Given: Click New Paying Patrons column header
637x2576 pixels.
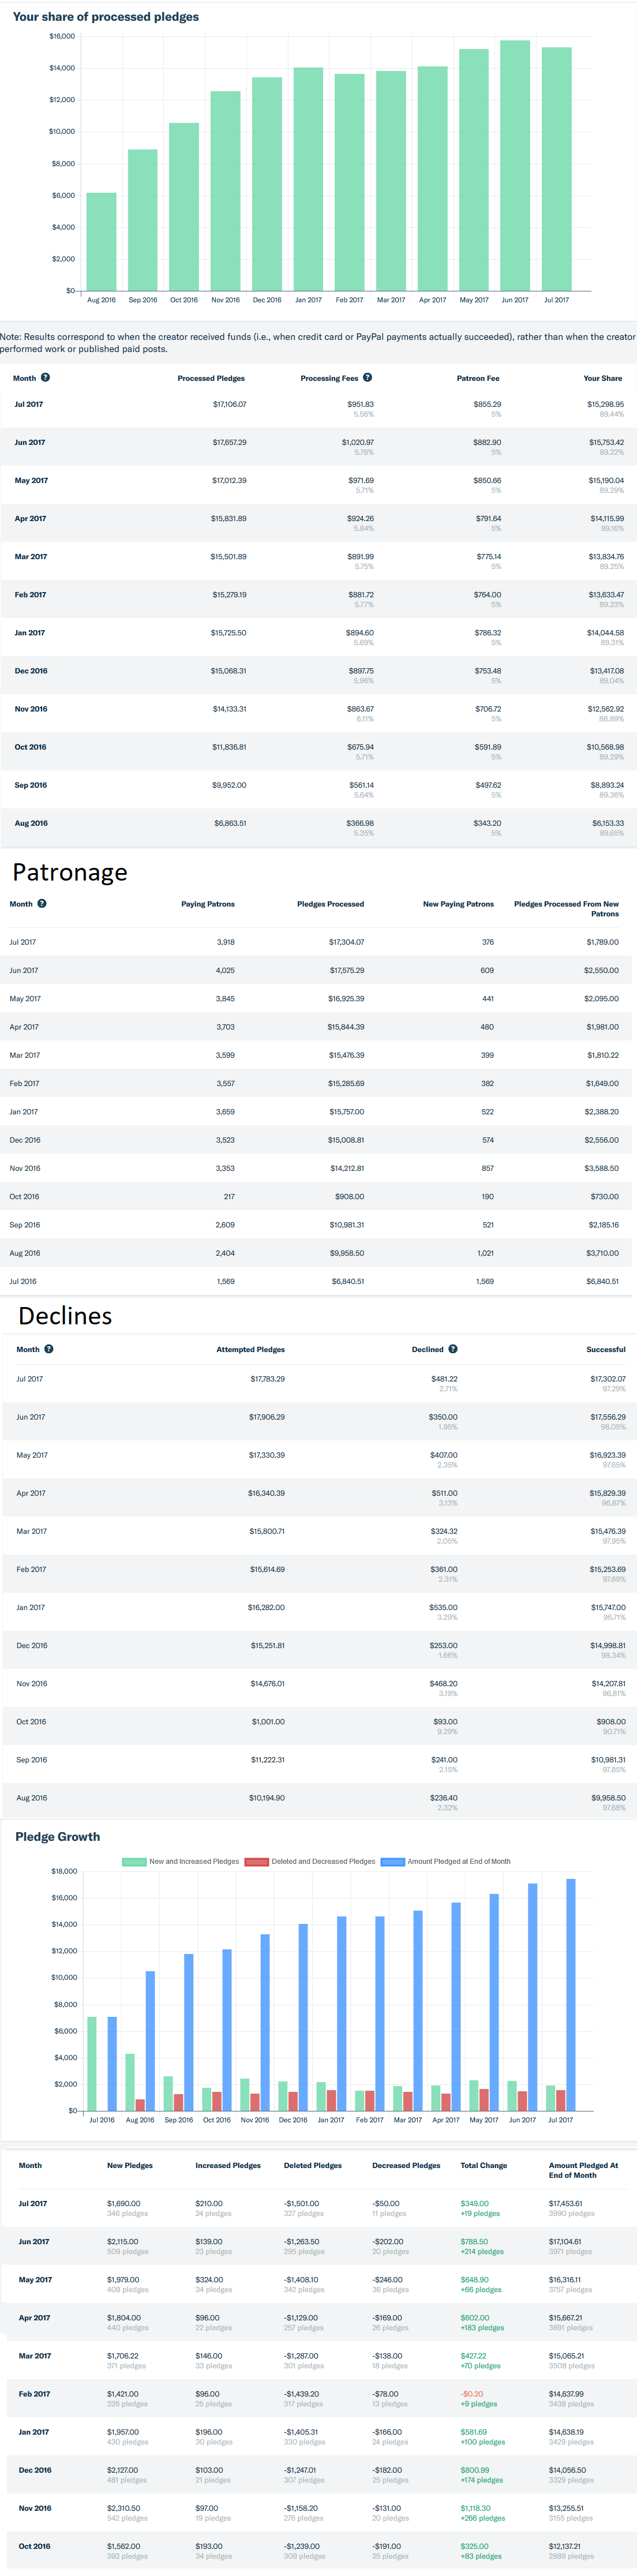Looking at the screenshot, I should (458, 904).
